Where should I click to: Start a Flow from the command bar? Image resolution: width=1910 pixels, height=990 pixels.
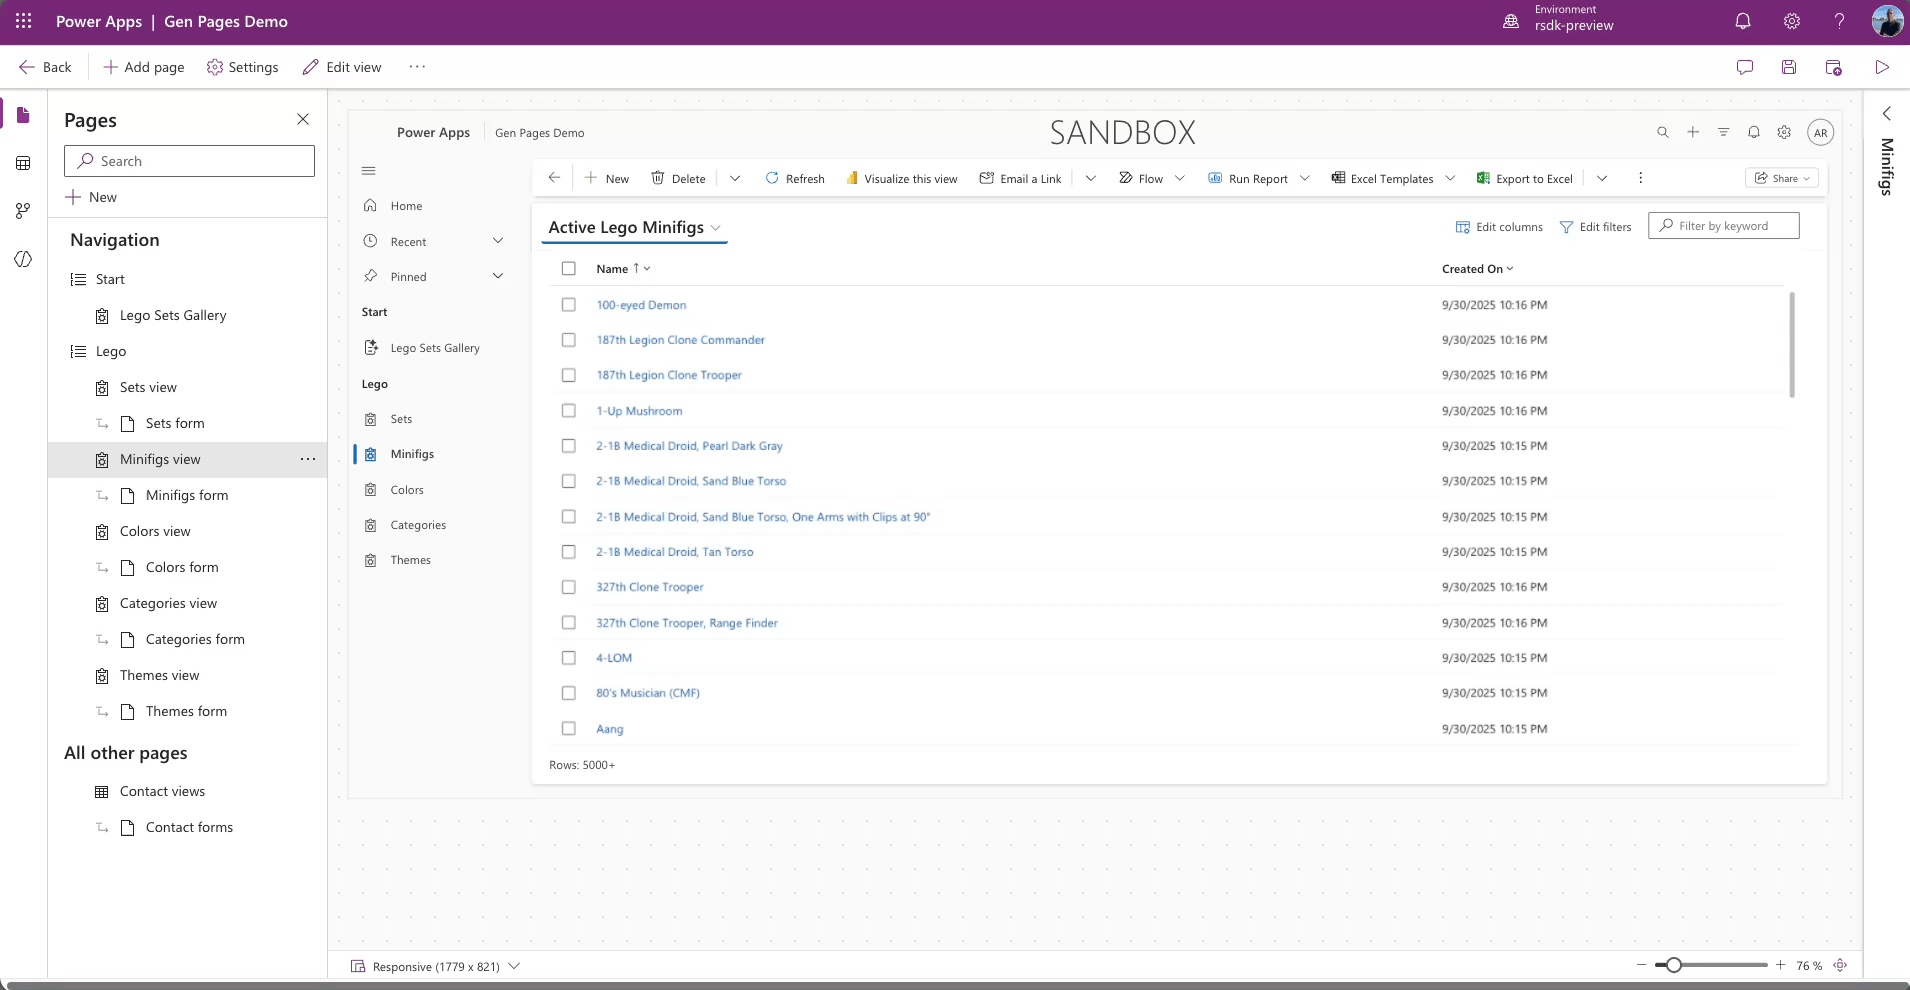pos(1145,178)
